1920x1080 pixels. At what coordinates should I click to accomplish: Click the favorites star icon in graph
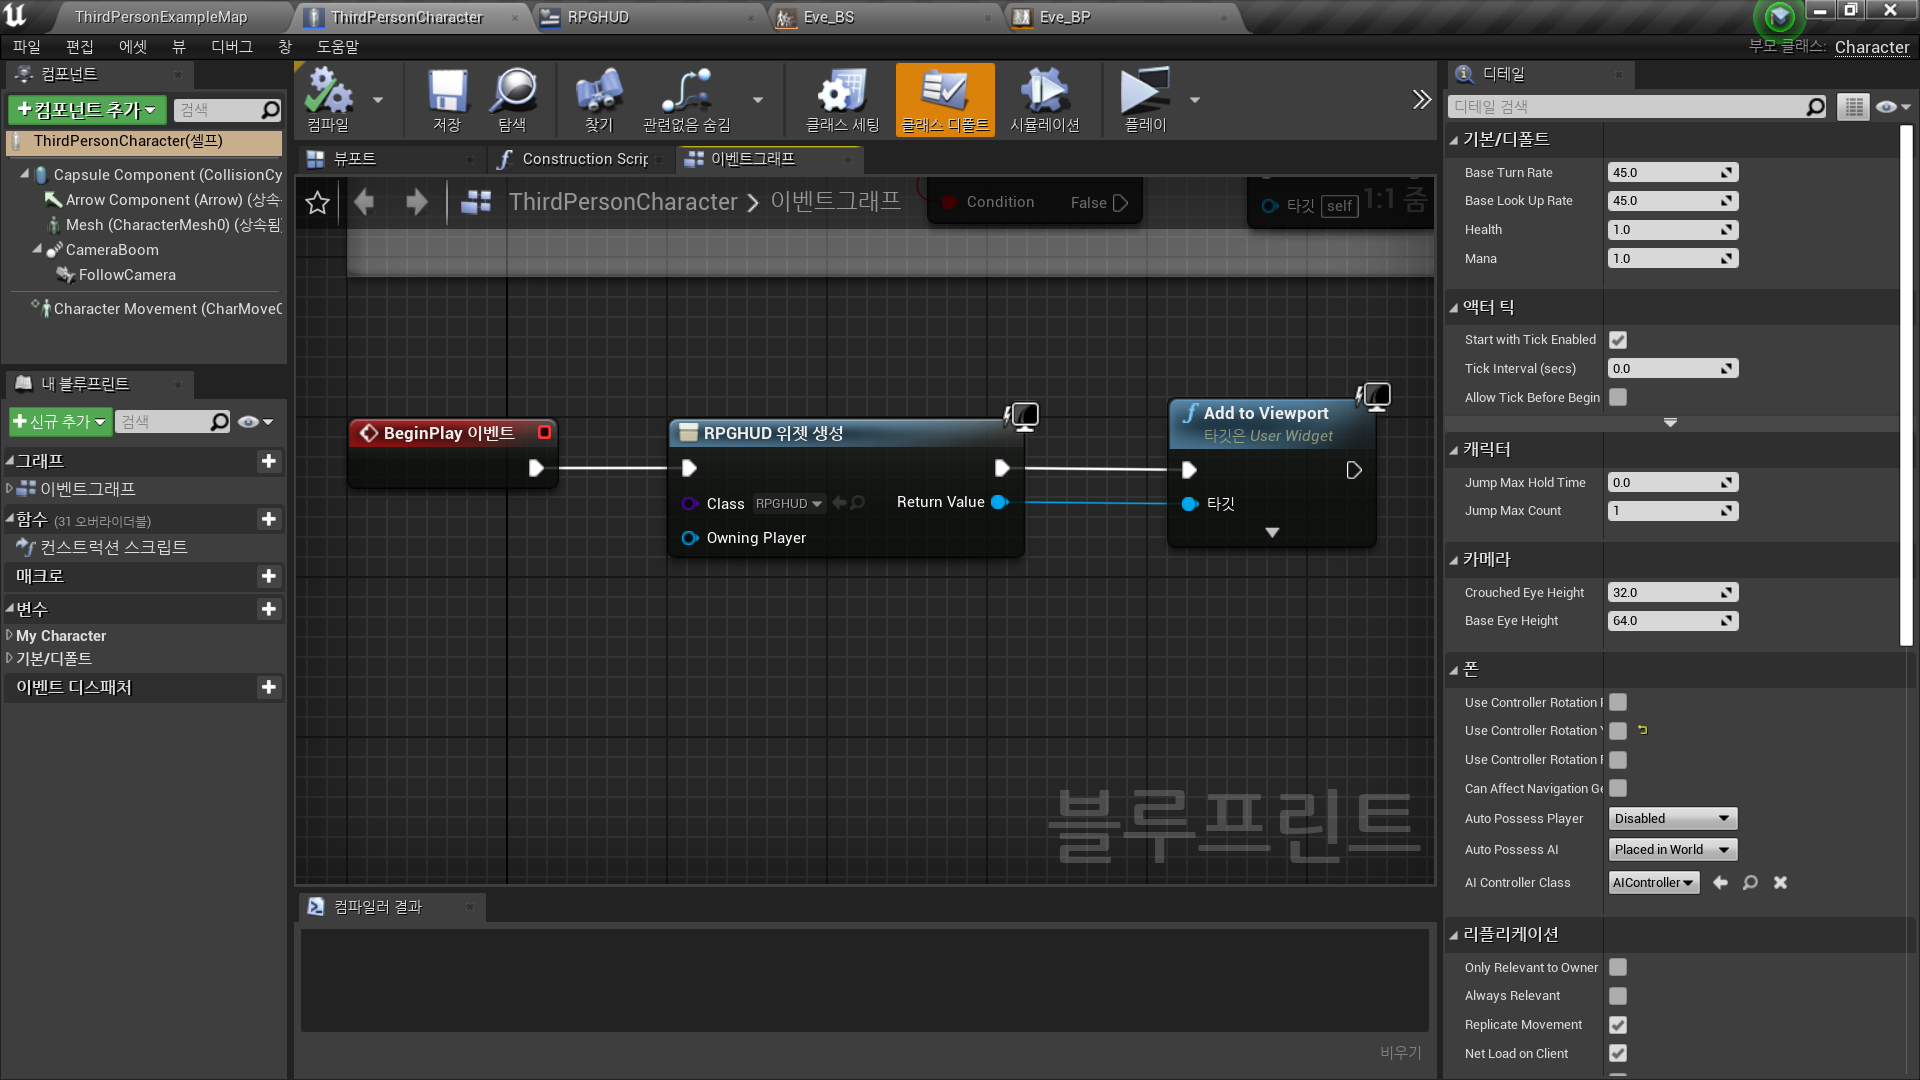pyautogui.click(x=318, y=203)
